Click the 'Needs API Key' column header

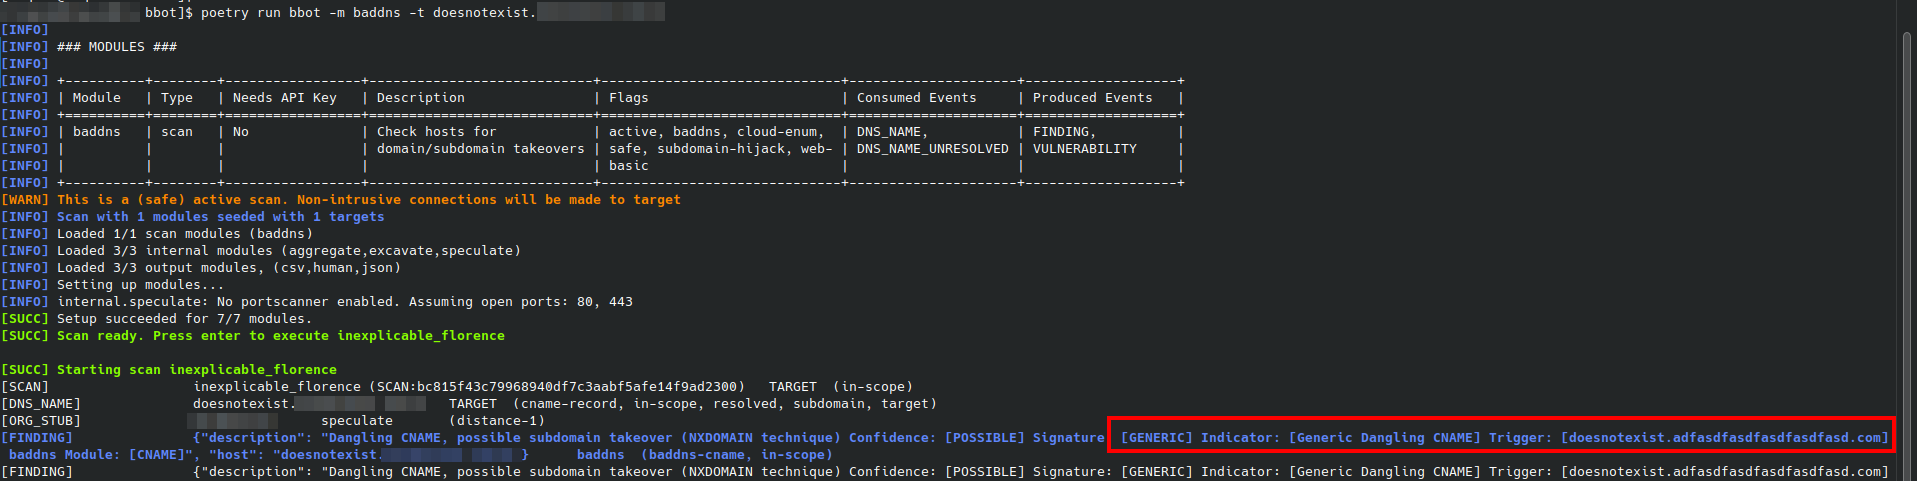[284, 98]
